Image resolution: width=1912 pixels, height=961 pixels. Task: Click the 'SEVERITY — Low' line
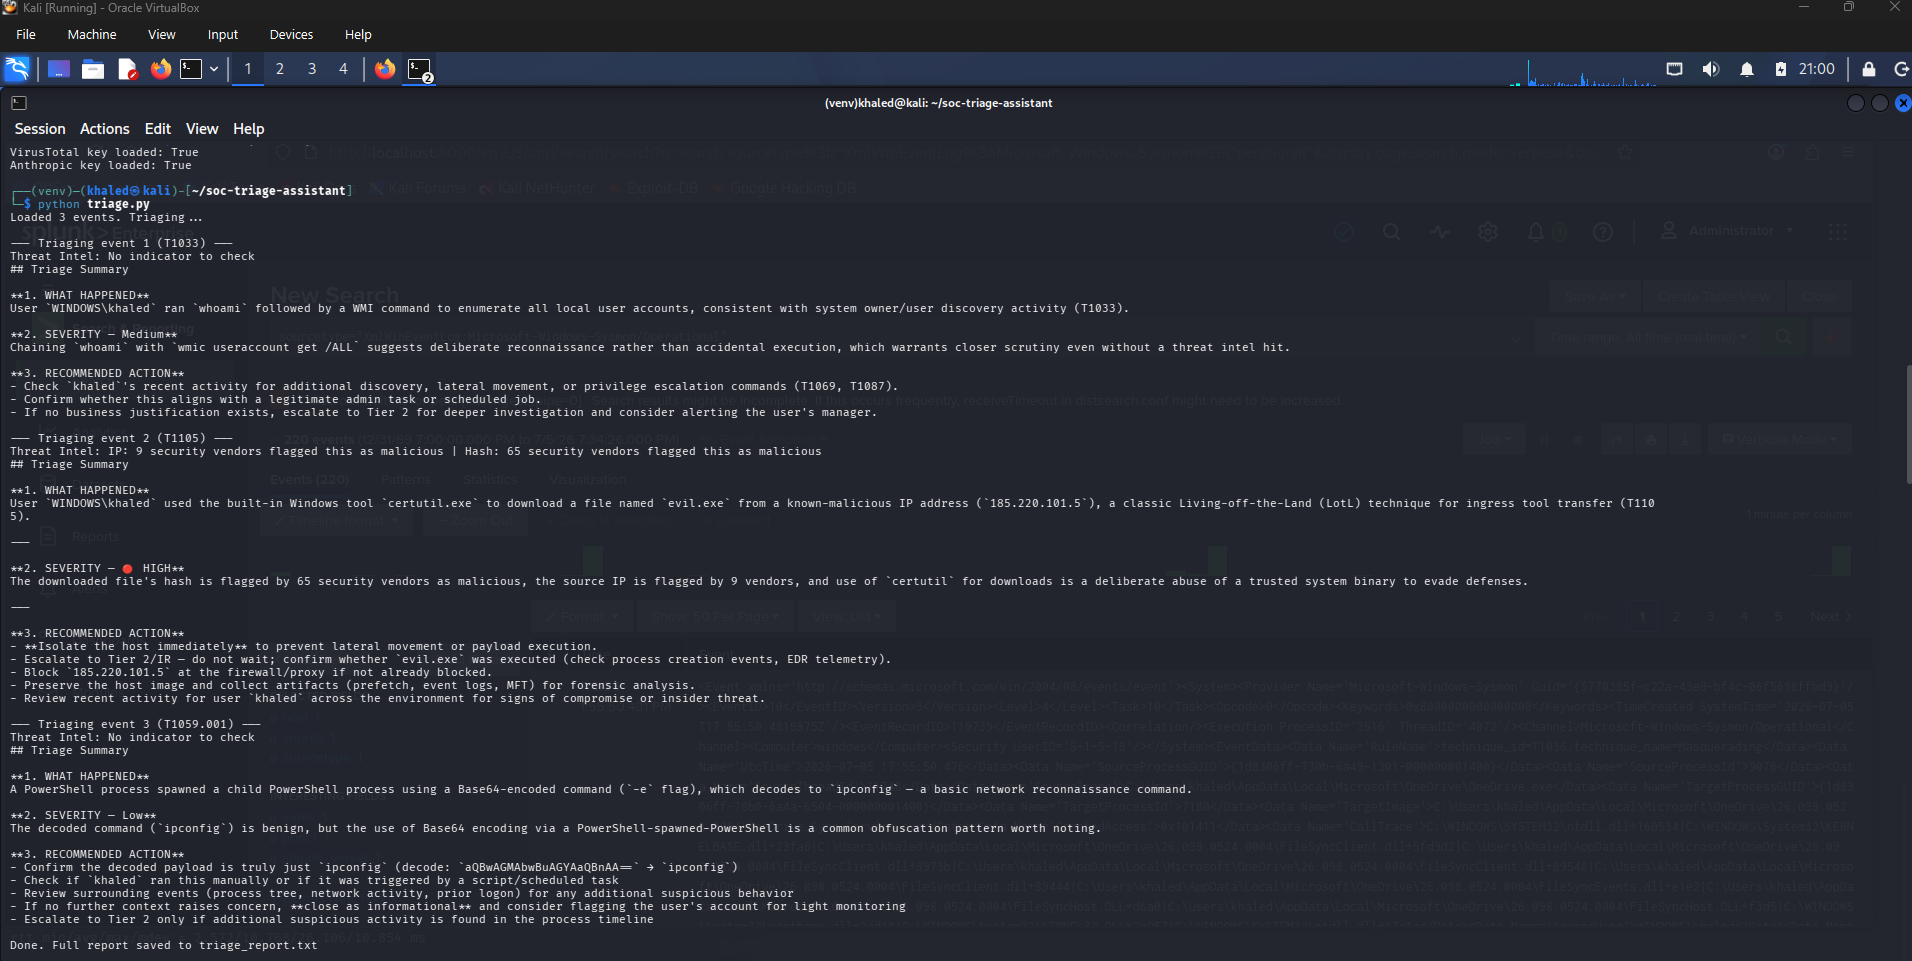click(x=83, y=815)
